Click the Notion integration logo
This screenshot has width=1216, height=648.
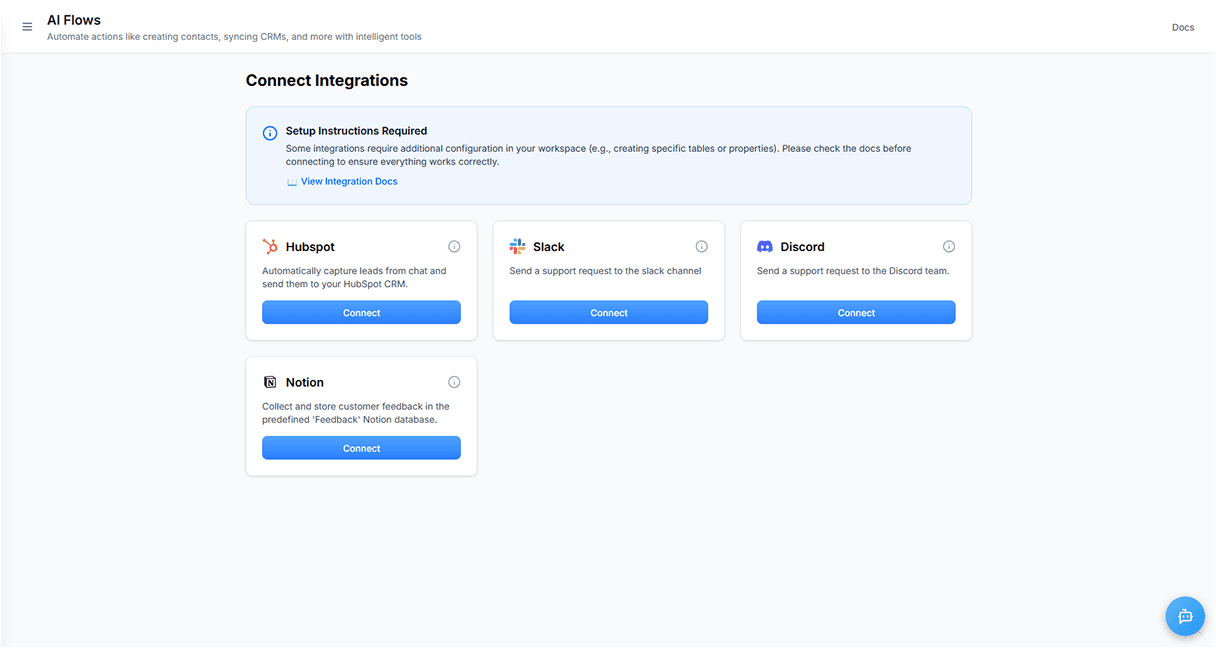coord(269,382)
